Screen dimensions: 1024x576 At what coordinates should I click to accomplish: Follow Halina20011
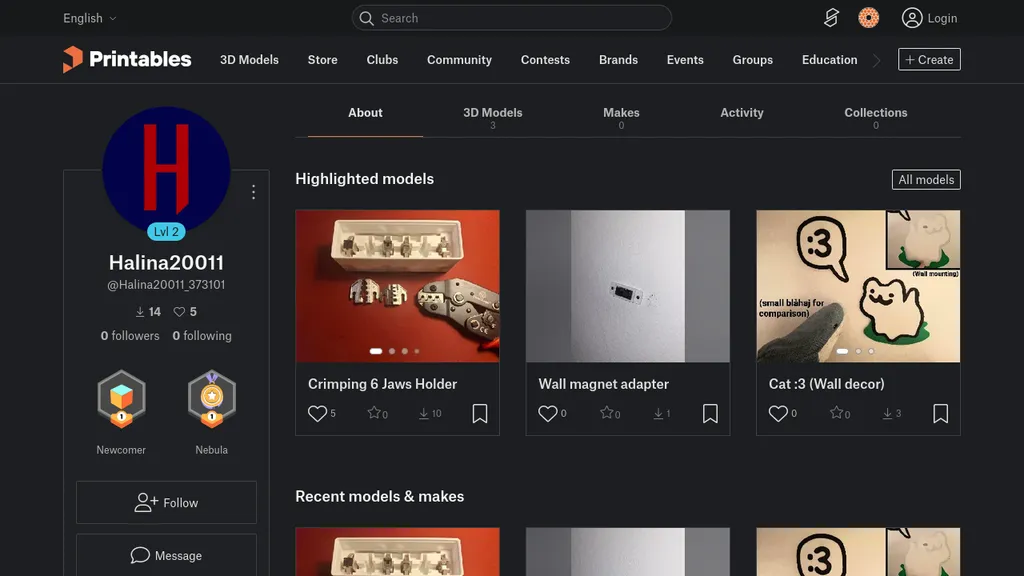167,502
